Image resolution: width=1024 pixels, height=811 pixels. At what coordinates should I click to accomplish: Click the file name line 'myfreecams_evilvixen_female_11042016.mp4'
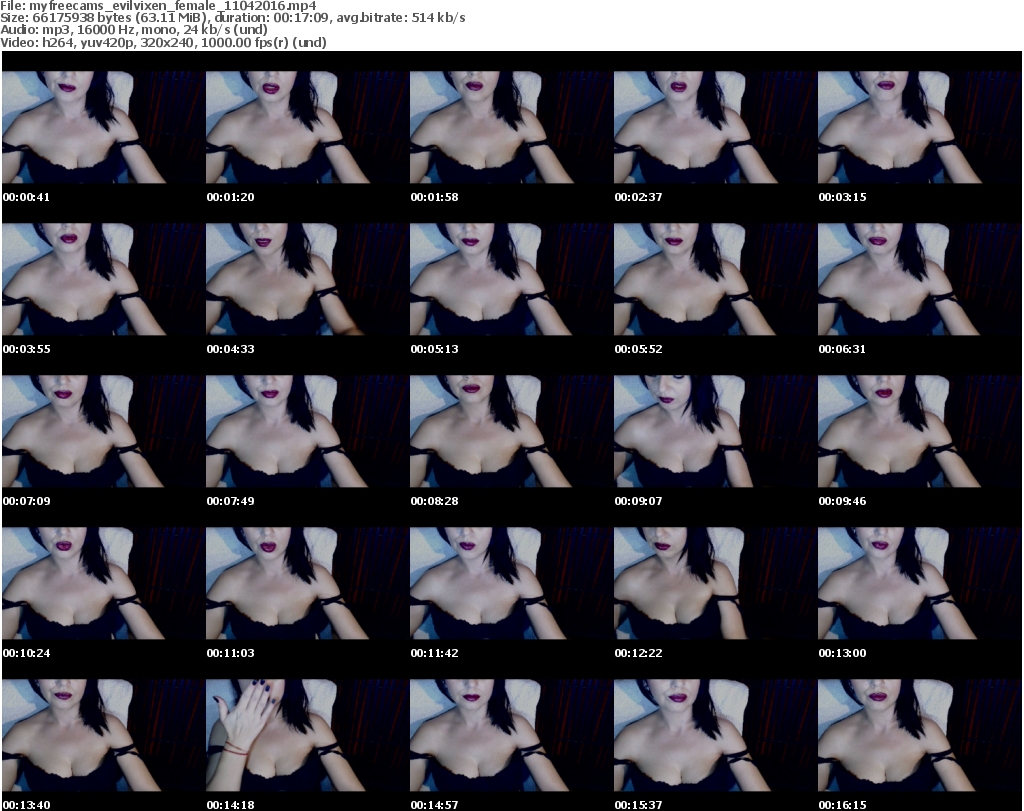159,6
